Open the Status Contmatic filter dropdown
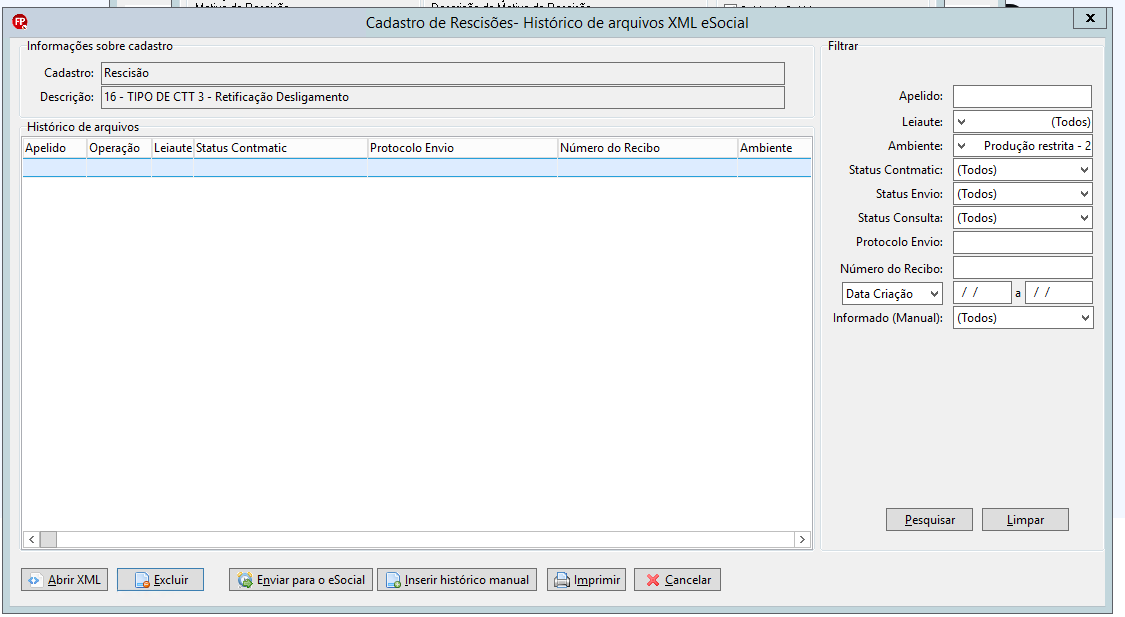1125x617 pixels. pos(1023,170)
